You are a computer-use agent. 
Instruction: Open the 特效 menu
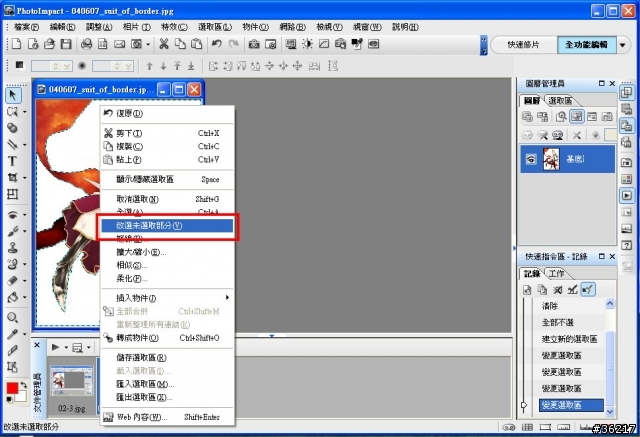(x=174, y=27)
